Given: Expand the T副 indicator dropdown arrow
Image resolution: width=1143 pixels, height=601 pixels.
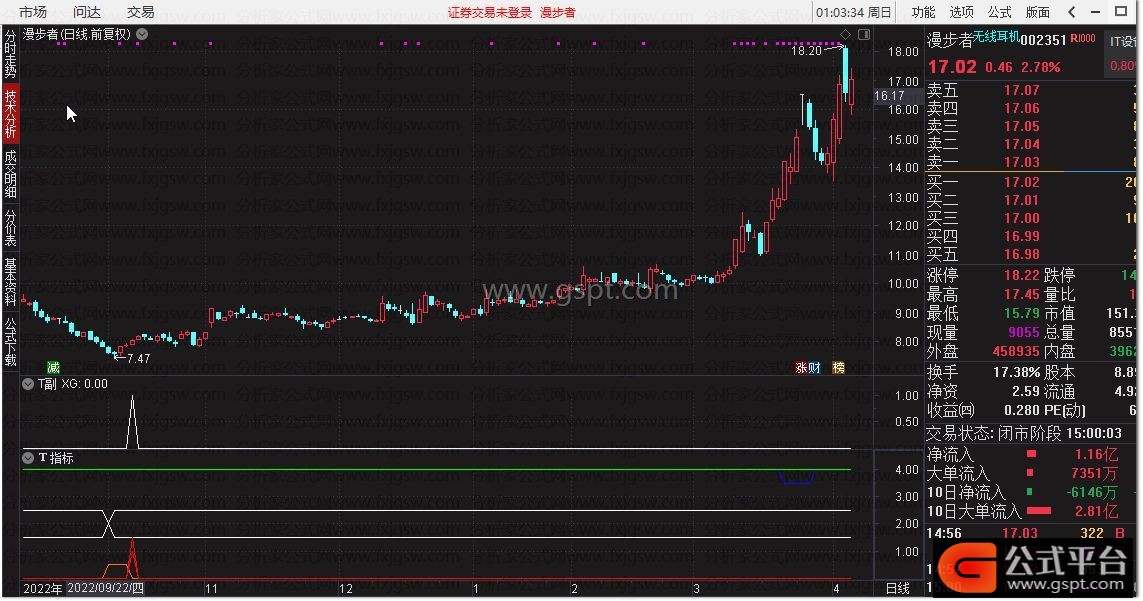Looking at the screenshot, I should (28, 384).
